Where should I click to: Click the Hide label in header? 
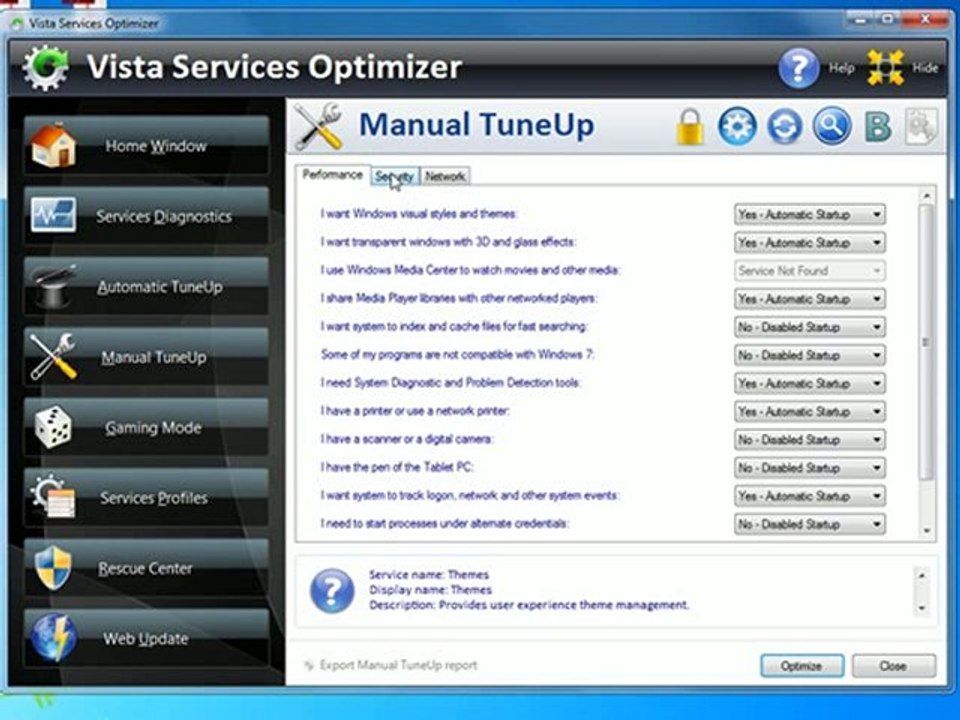tap(924, 68)
